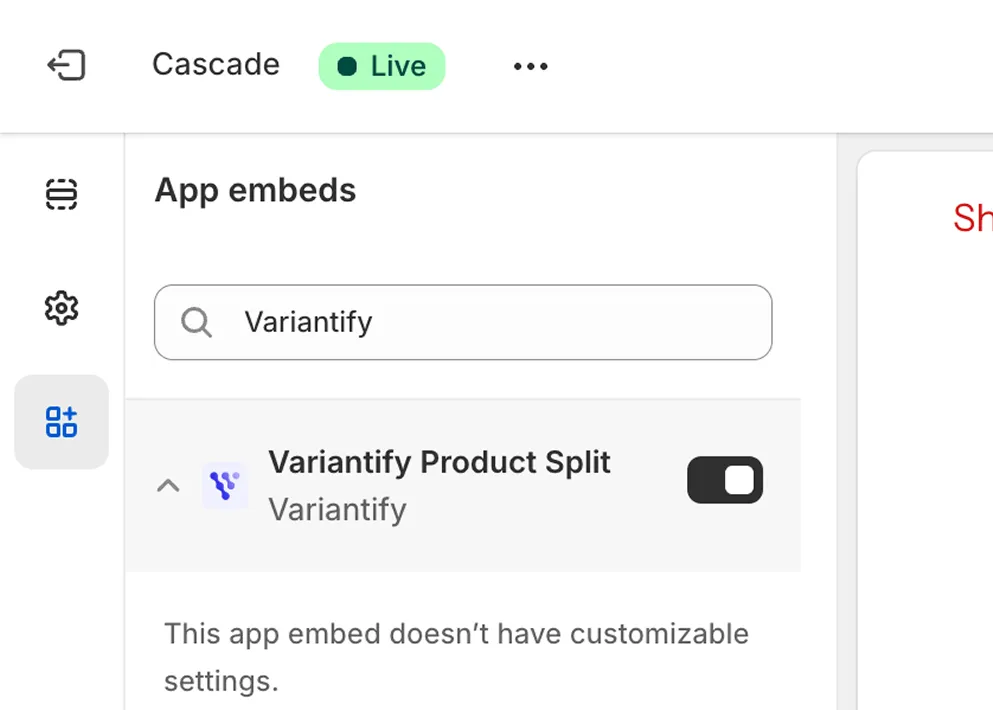Click the Variantify app logo icon
This screenshot has height=710, width=993.
tap(225, 485)
